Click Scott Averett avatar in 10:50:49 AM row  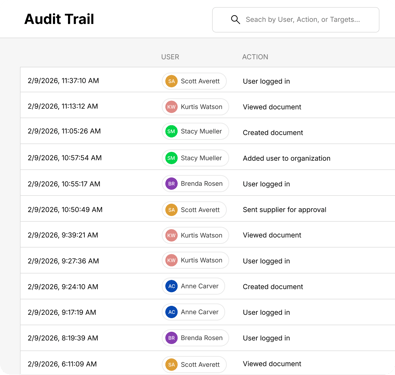point(171,210)
